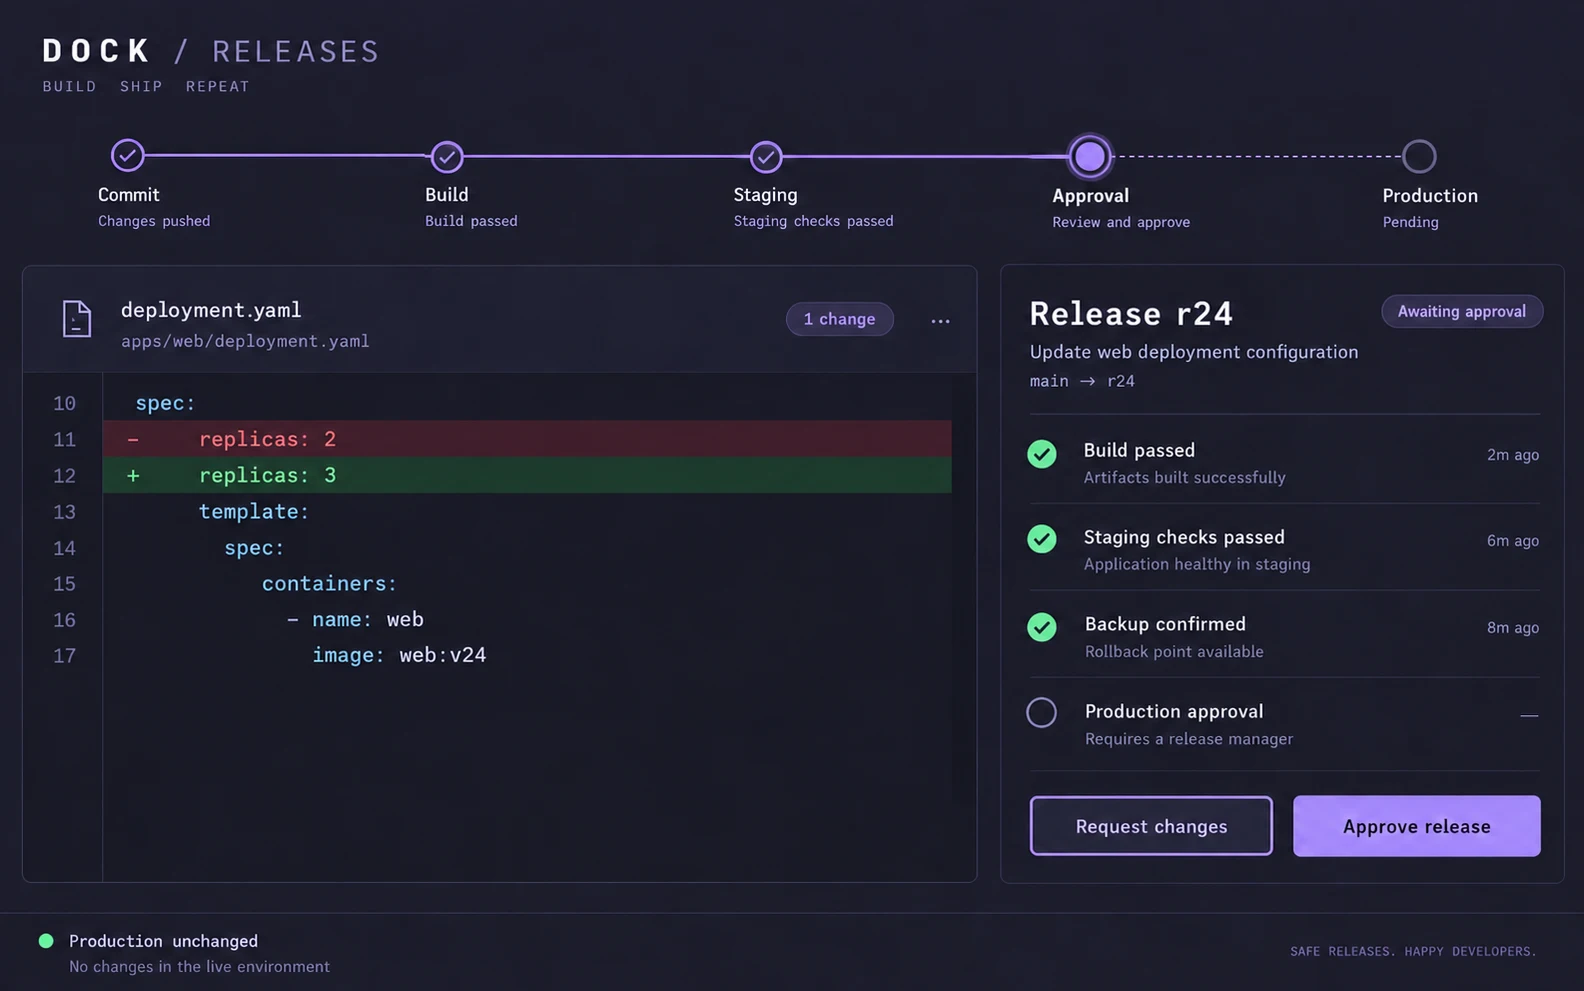Click the RELEASES breadcrumb

296,52
